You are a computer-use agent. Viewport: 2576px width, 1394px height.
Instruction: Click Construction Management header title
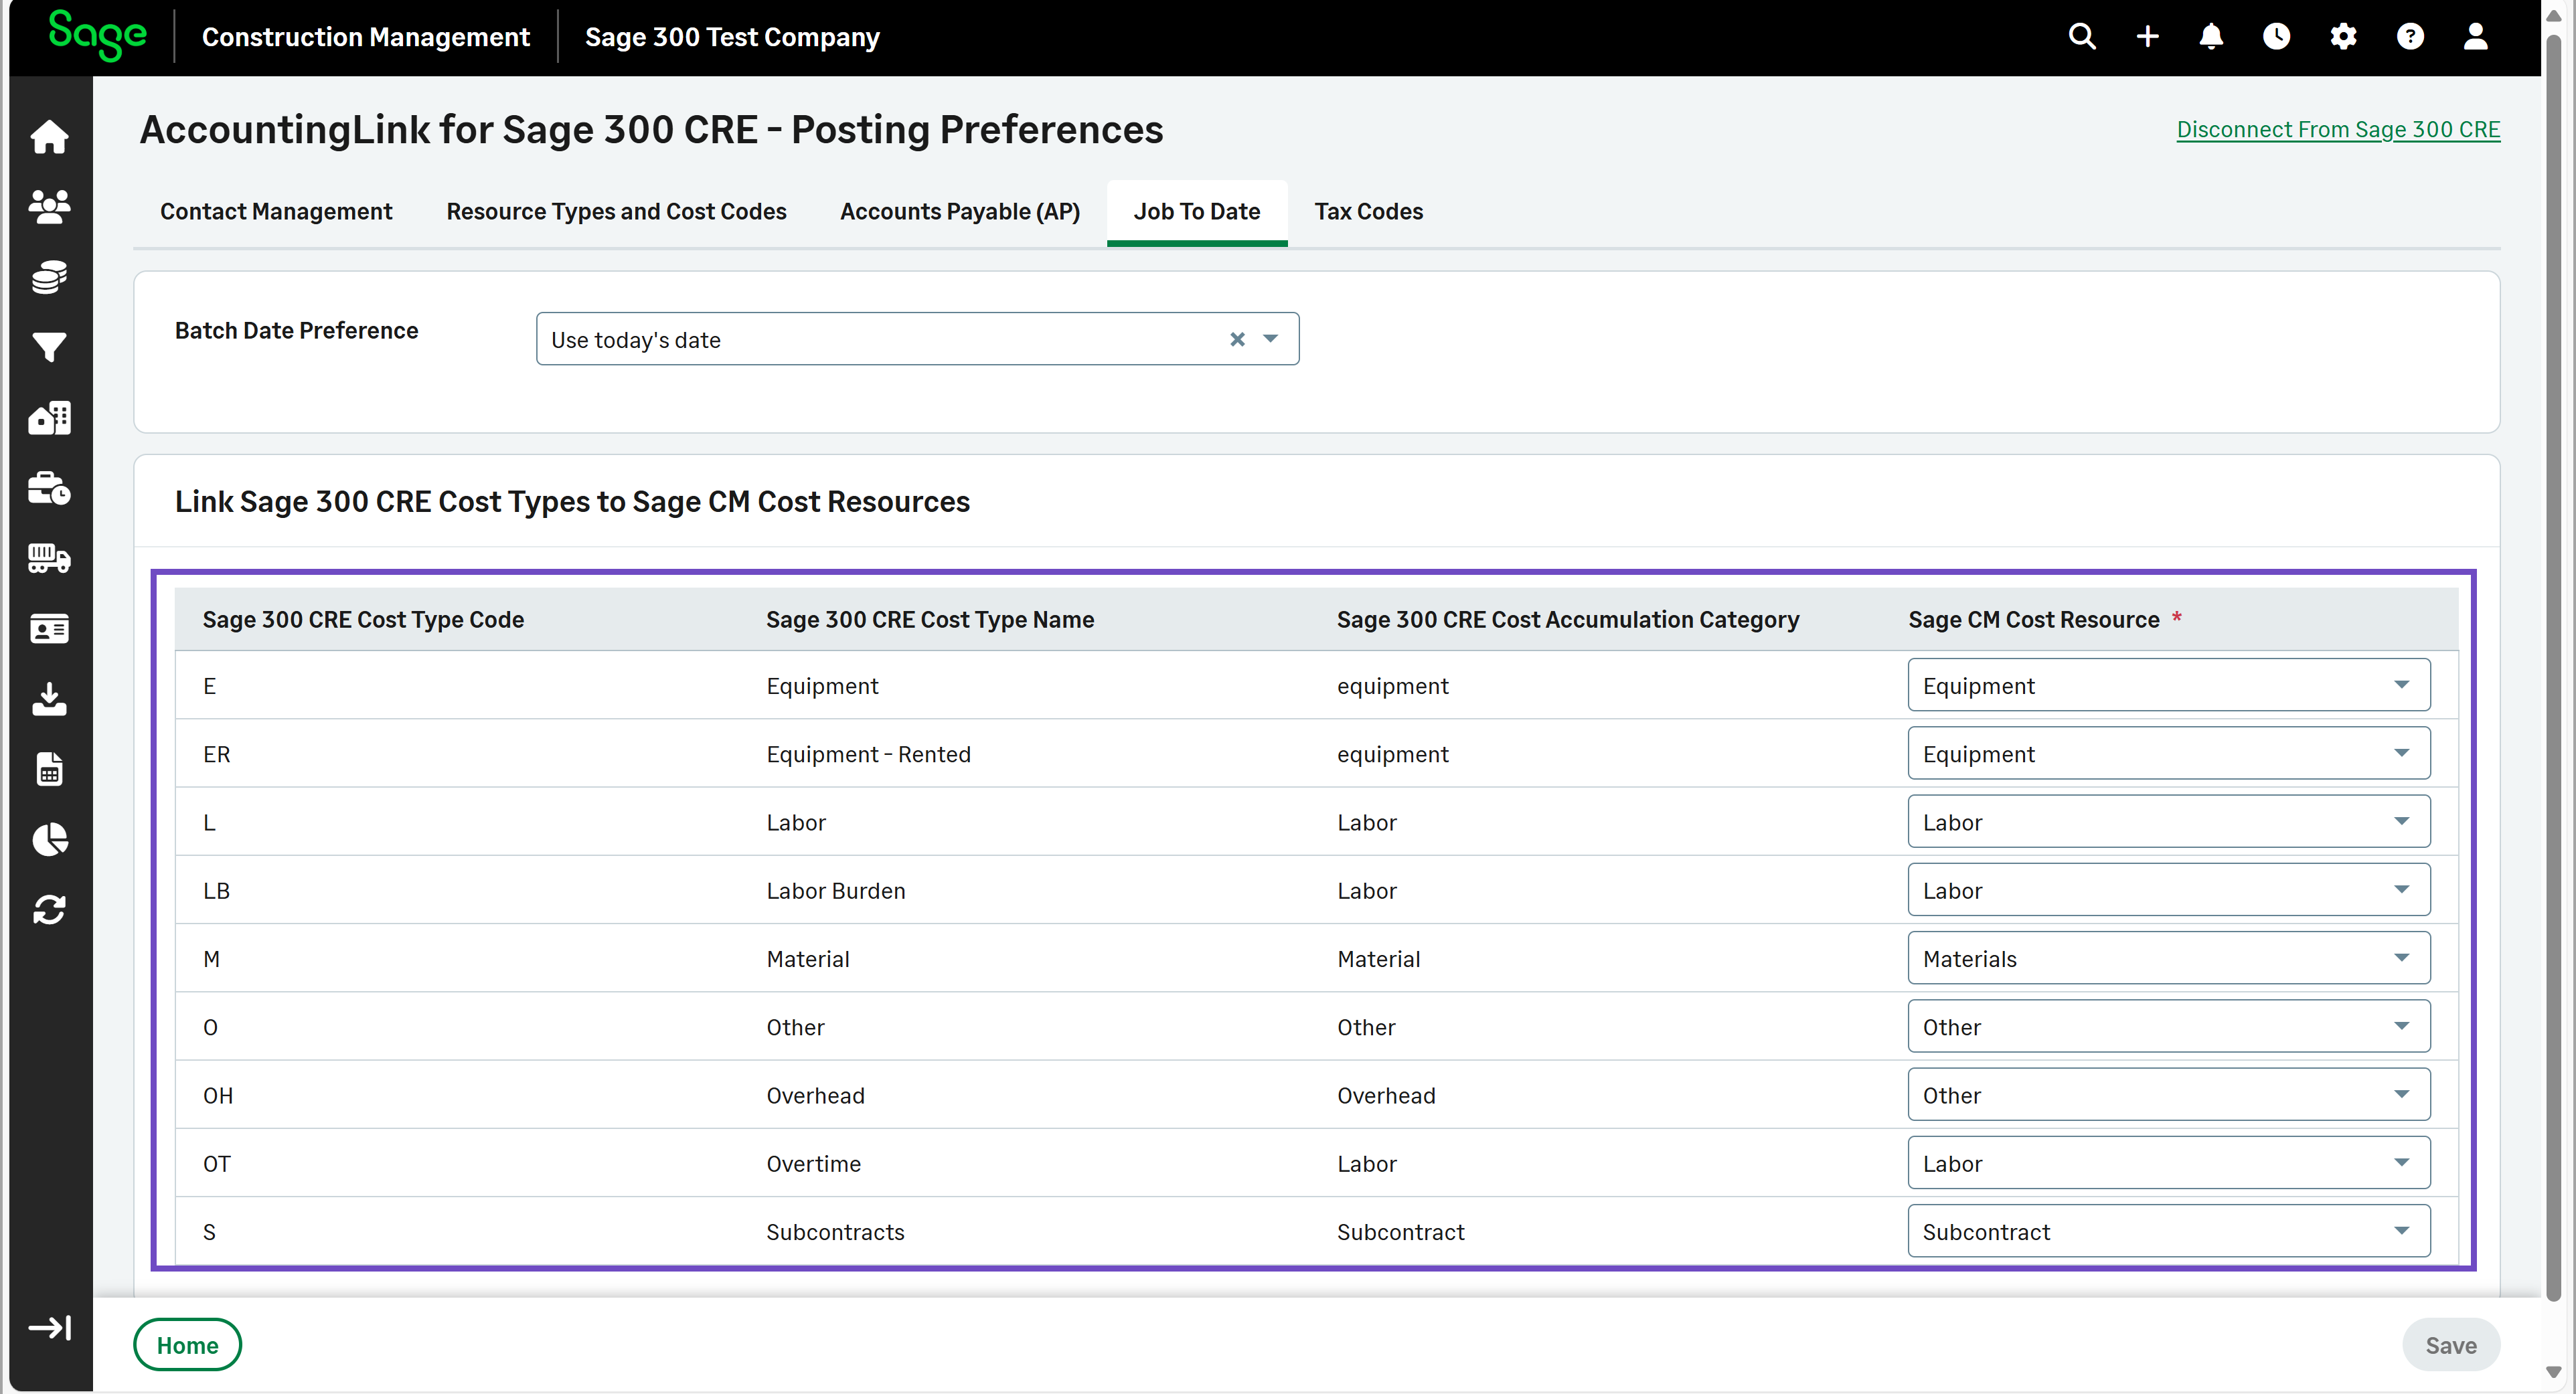click(x=366, y=37)
